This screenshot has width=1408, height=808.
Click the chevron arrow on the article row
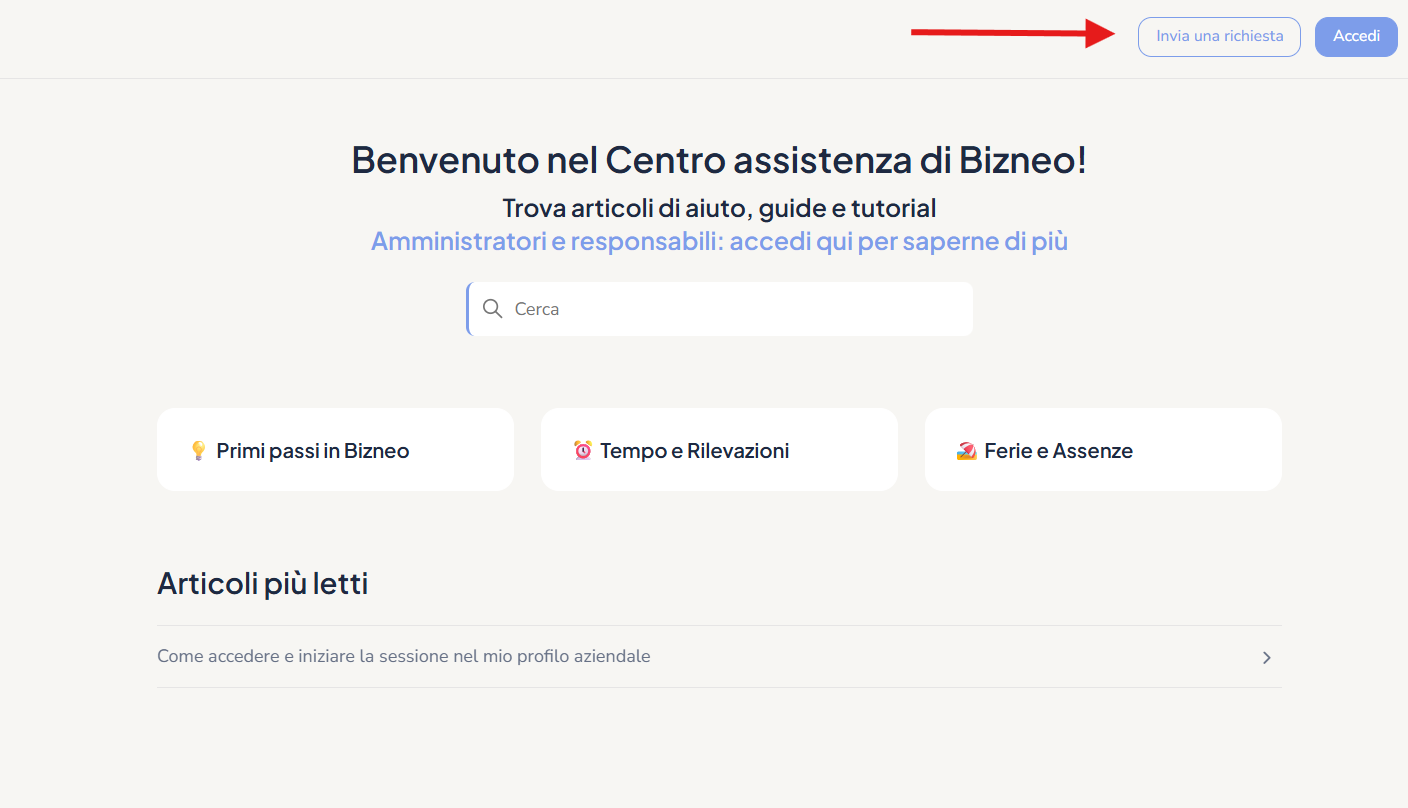coord(1266,657)
